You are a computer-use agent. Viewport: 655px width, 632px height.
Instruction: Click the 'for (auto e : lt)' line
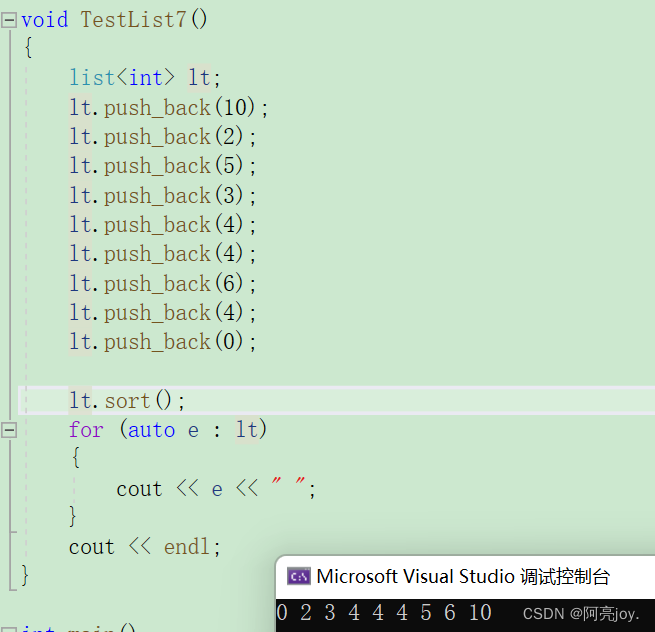point(168,429)
